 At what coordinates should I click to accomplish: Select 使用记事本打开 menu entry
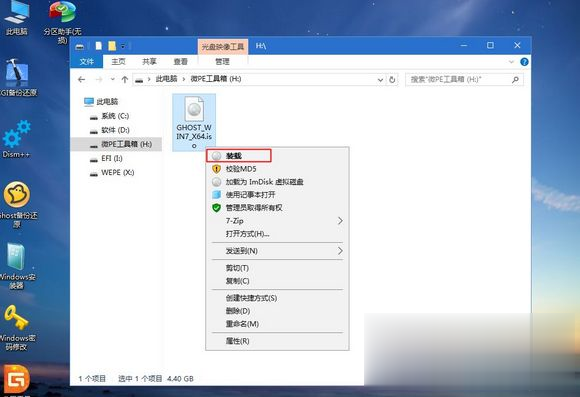tap(277, 195)
